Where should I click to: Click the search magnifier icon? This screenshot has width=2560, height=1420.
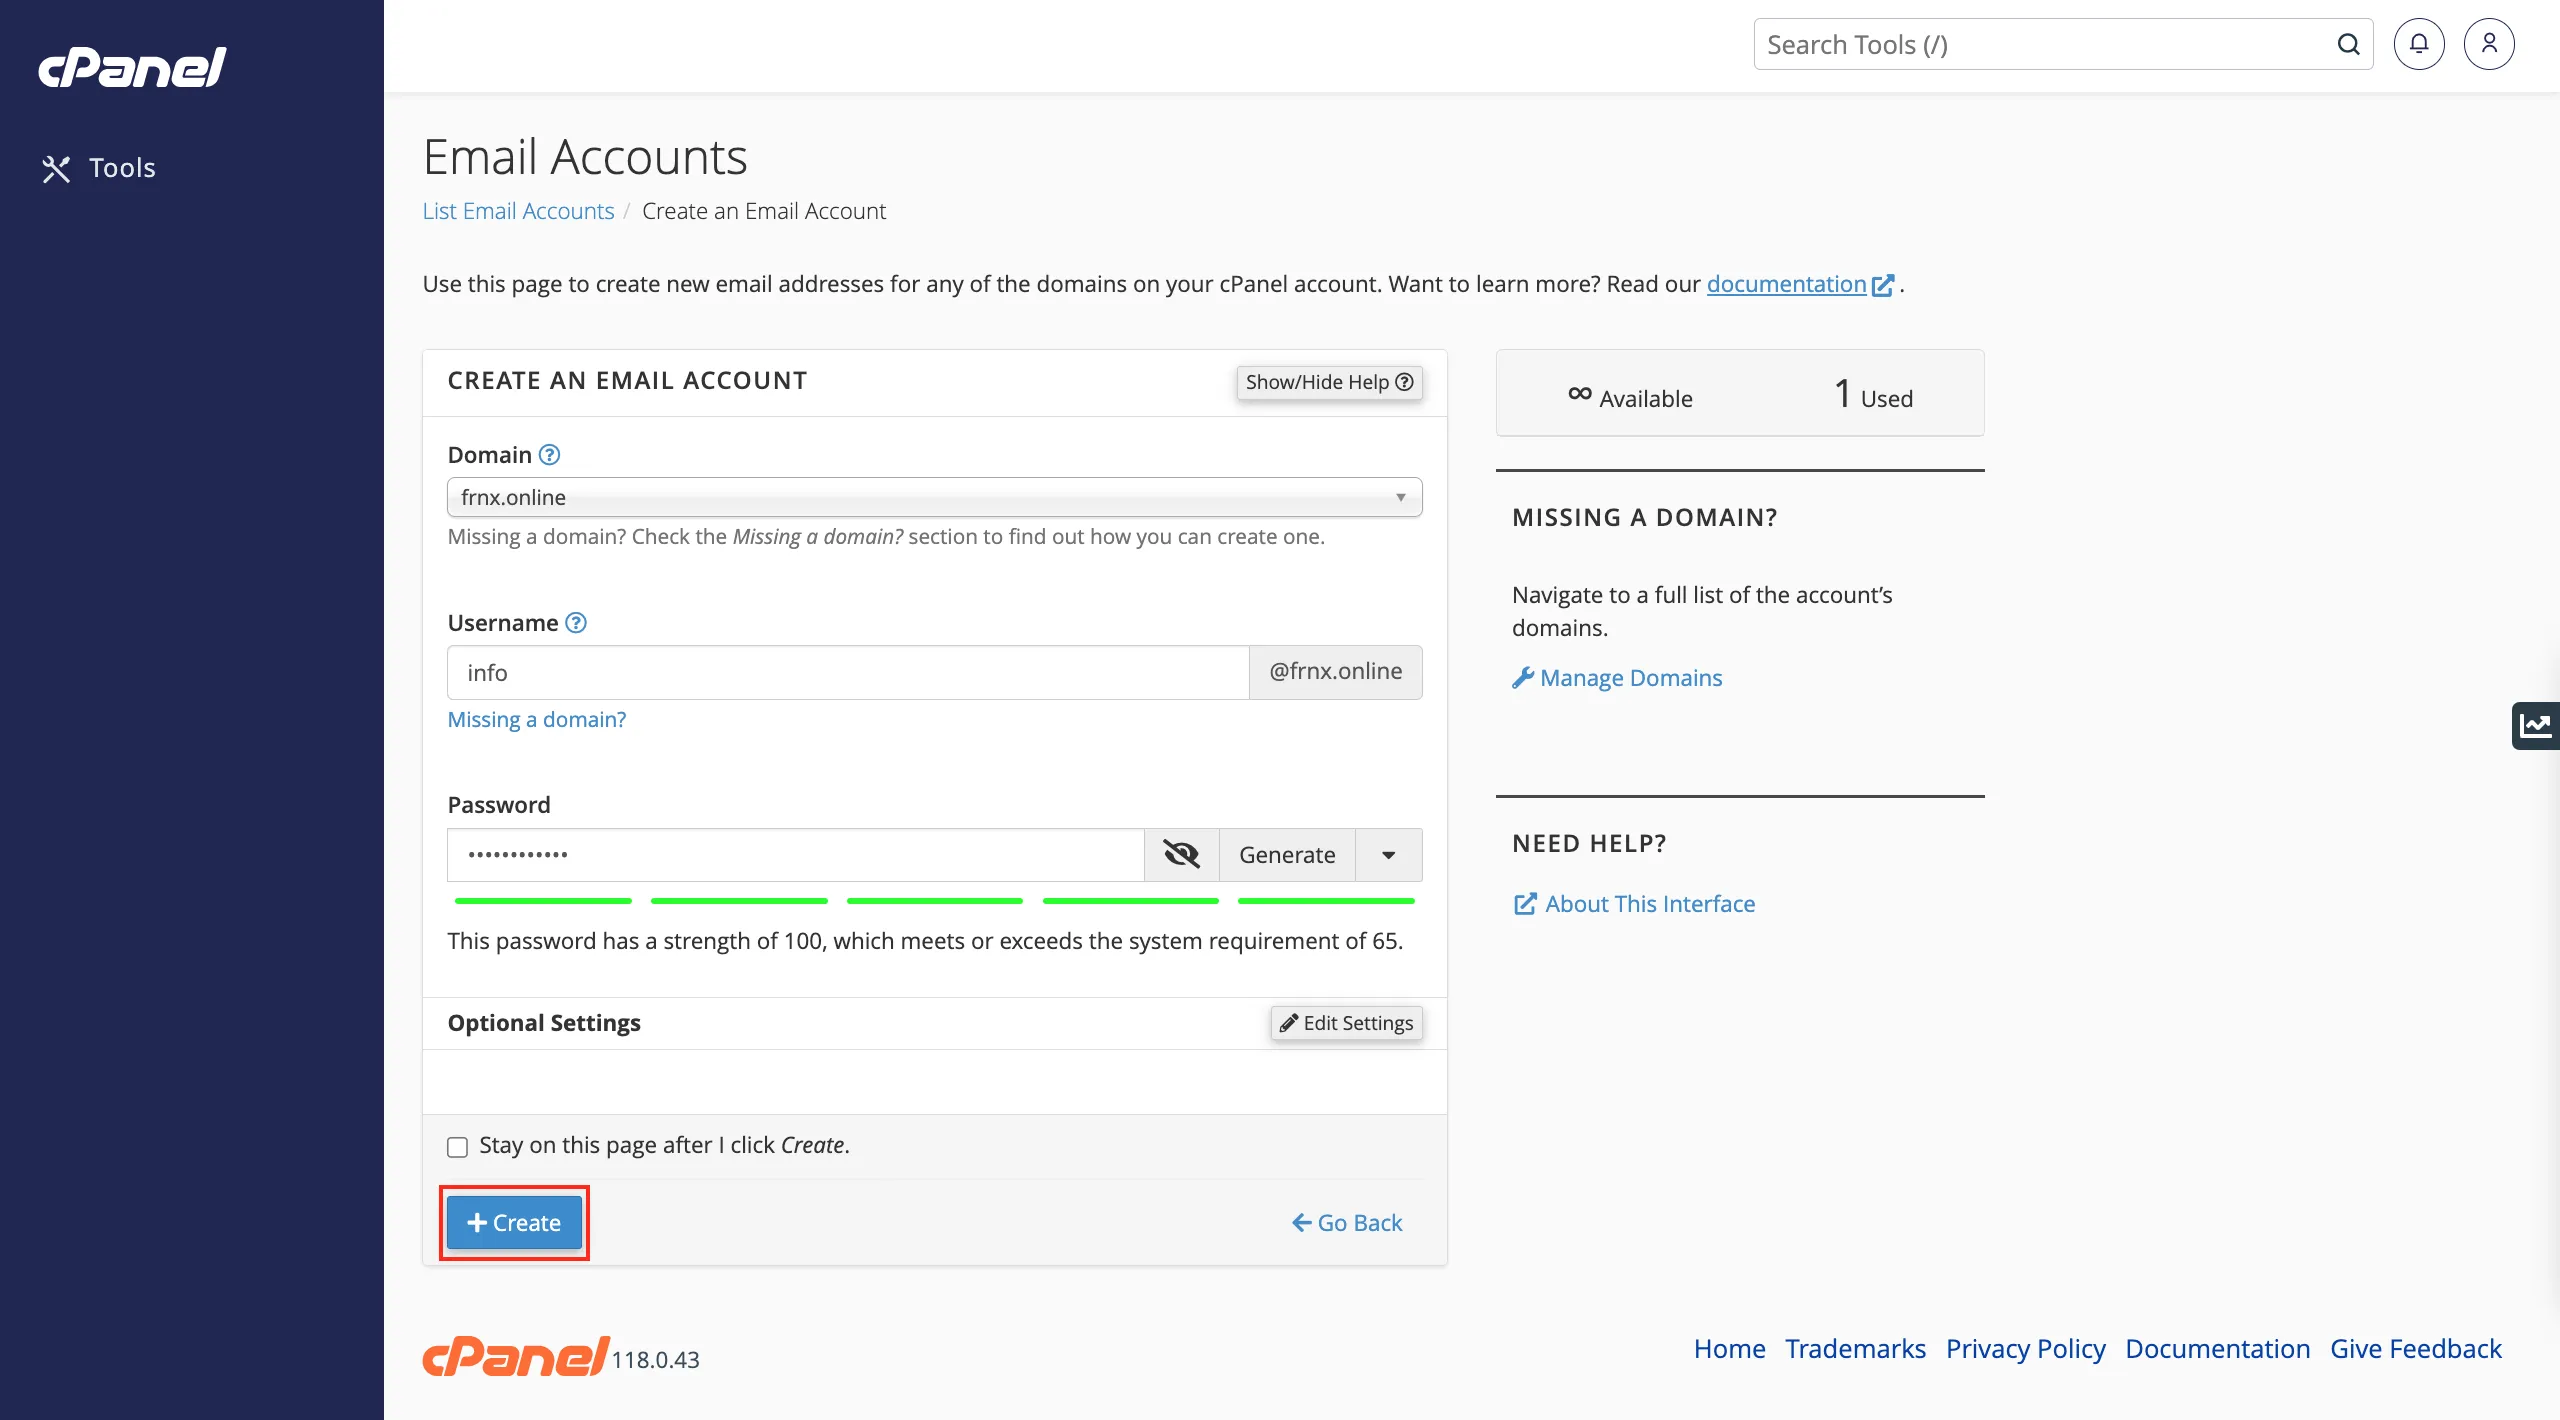2348,44
